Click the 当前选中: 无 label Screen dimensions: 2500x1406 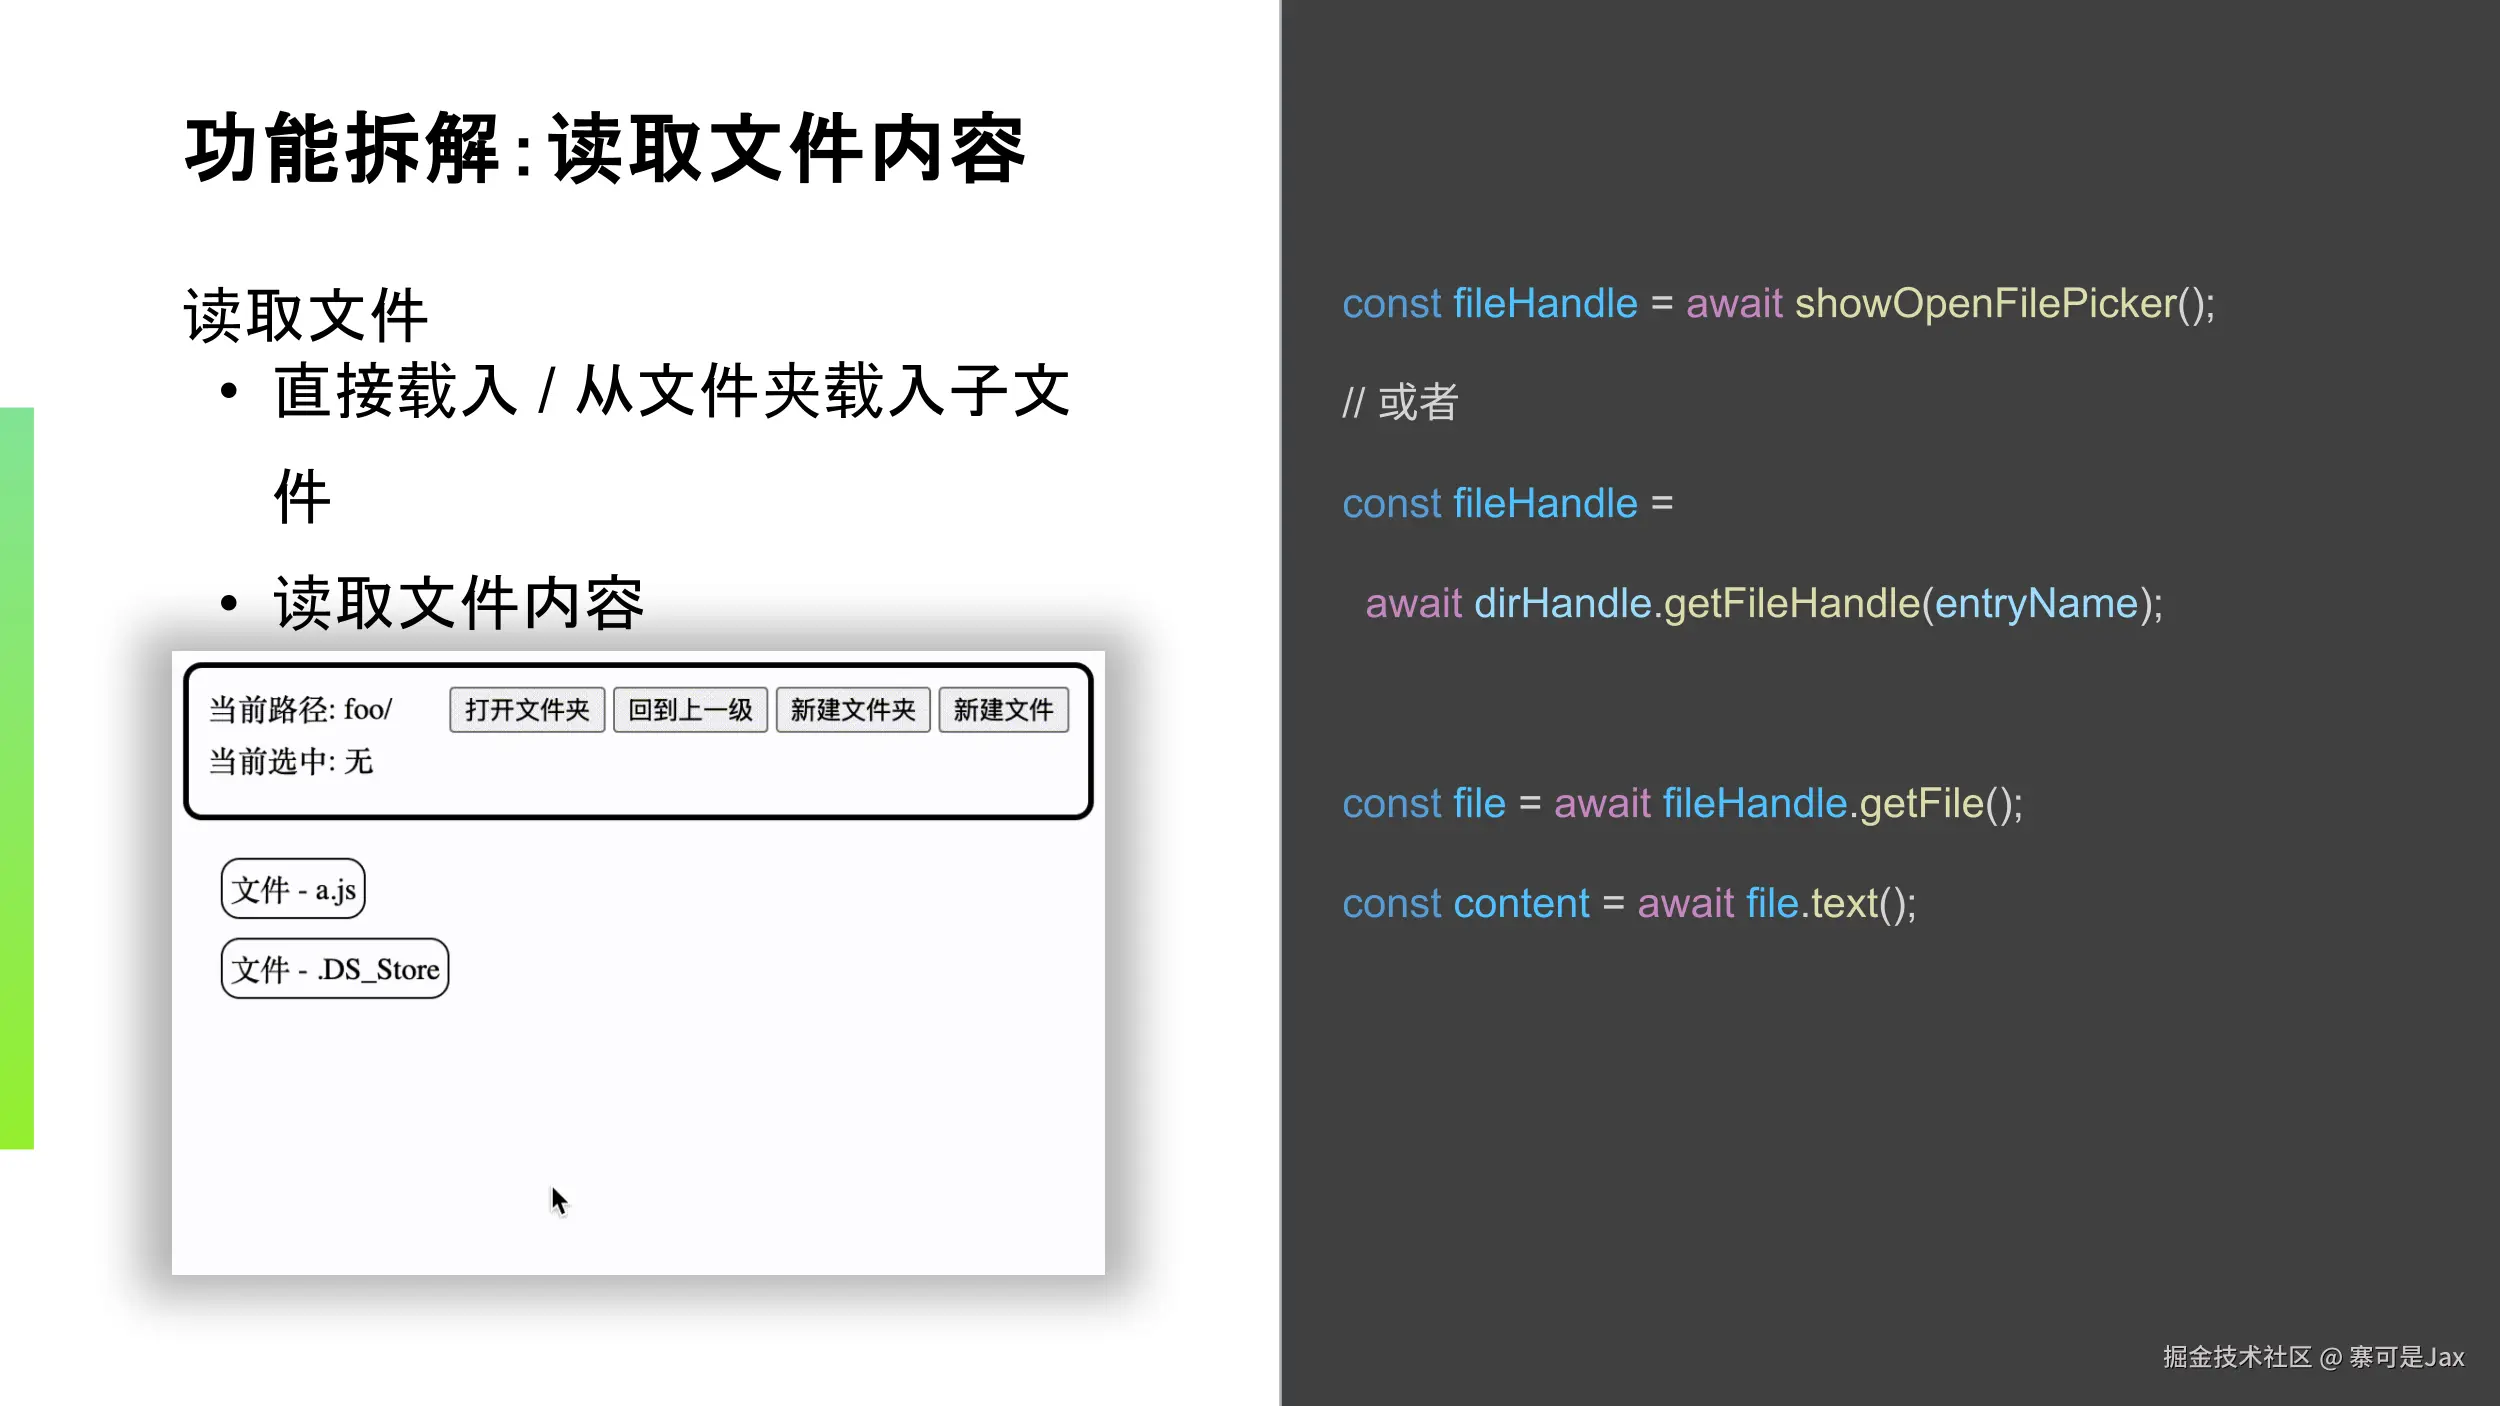(x=290, y=762)
